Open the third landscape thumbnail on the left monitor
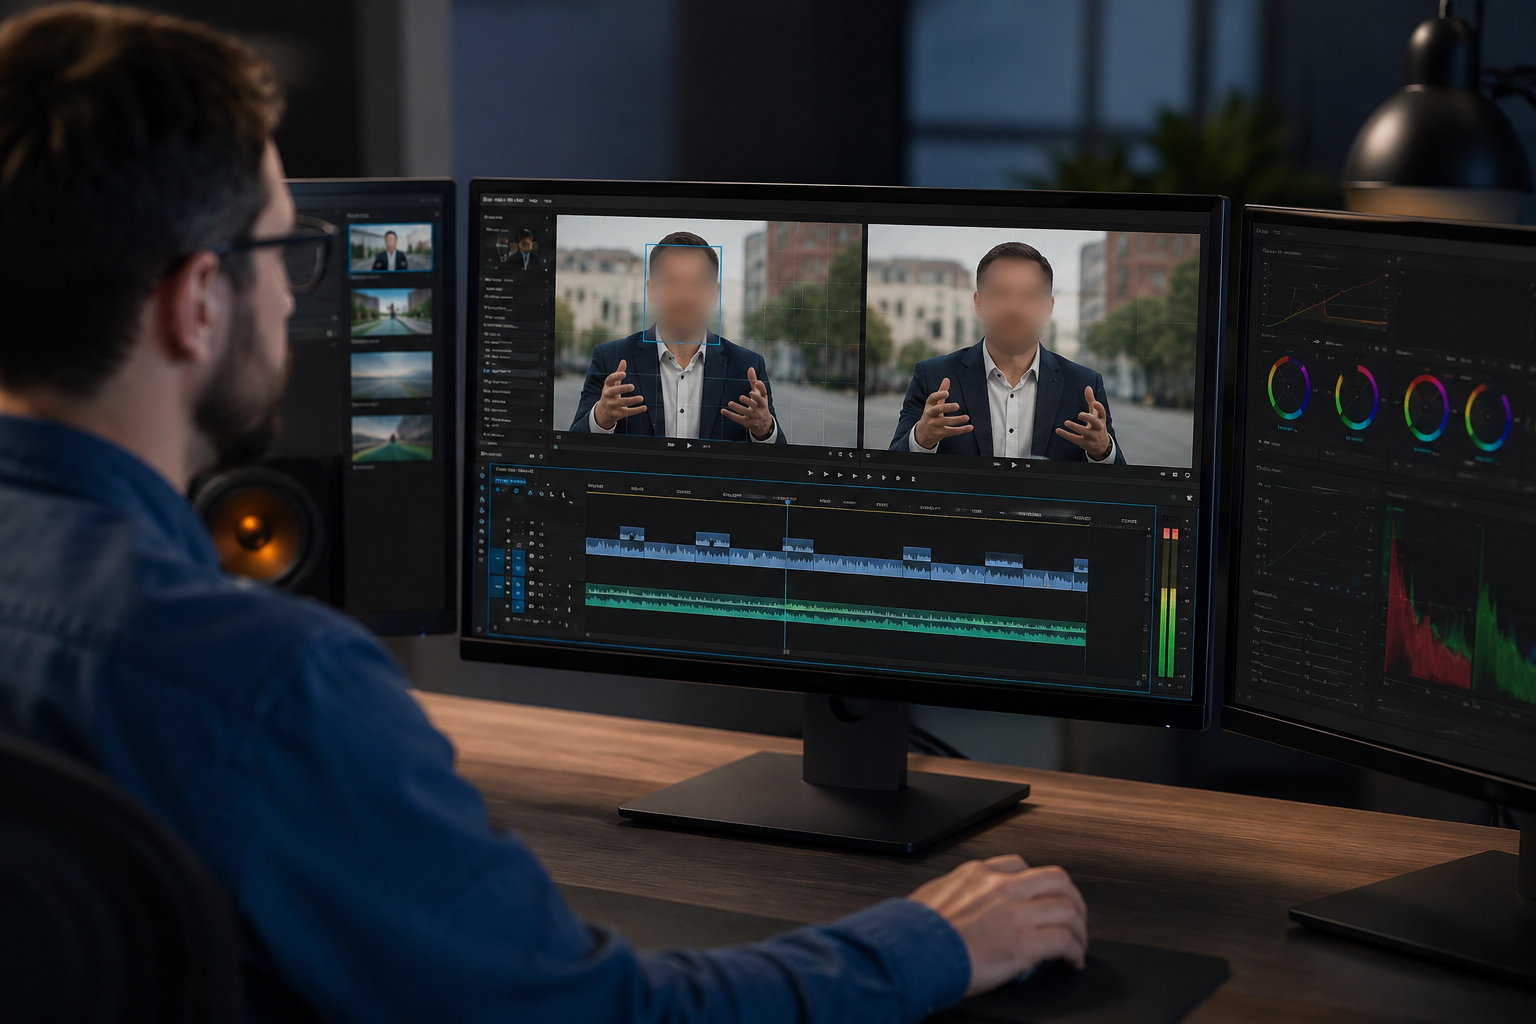 point(391,376)
